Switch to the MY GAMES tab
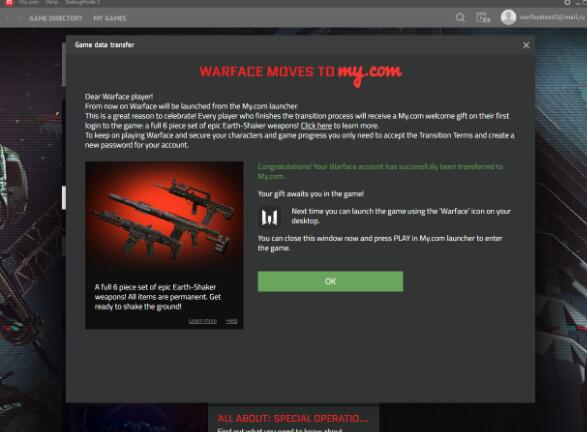Viewport: 587px width, 432px height. point(110,18)
